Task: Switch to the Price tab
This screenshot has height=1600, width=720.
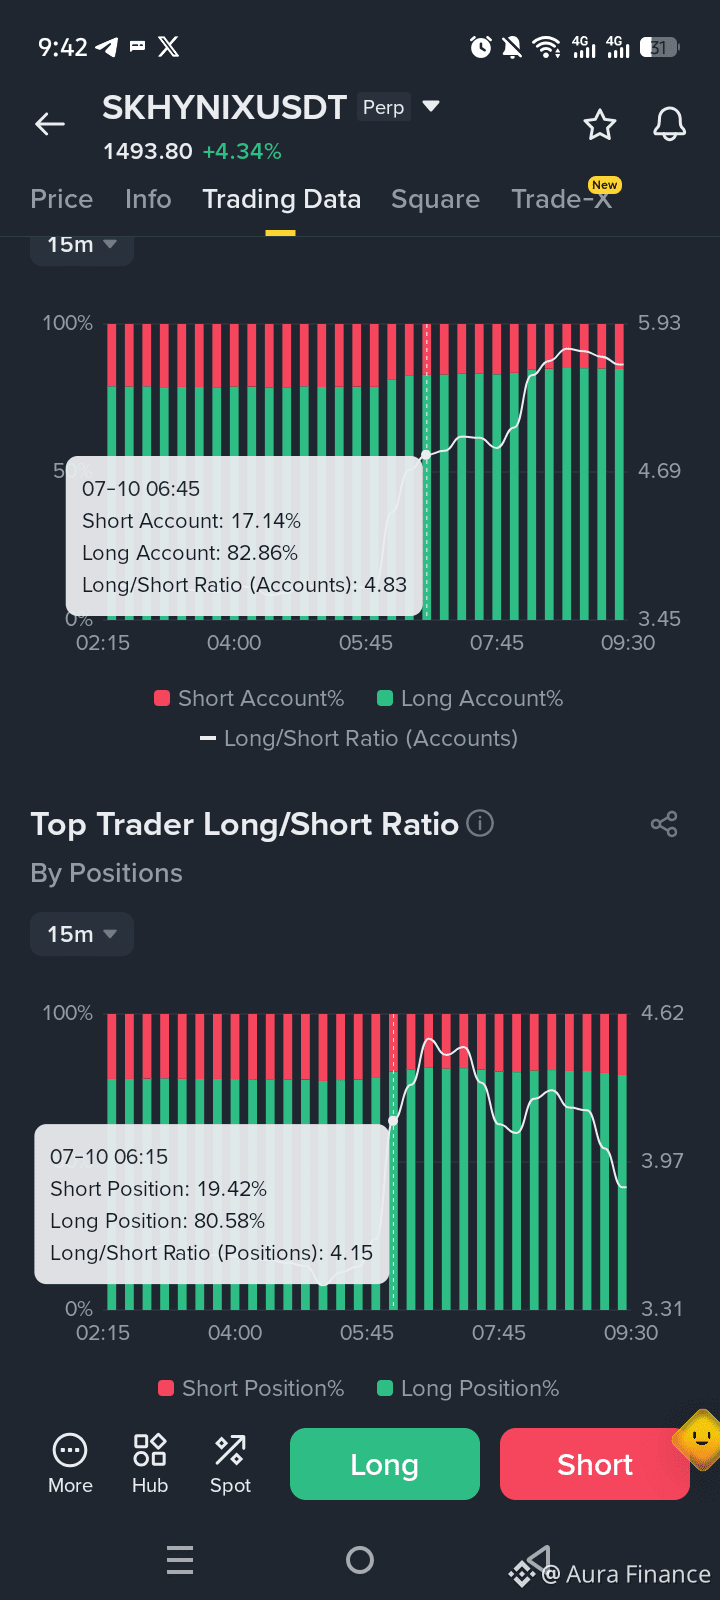Action: pos(62,199)
